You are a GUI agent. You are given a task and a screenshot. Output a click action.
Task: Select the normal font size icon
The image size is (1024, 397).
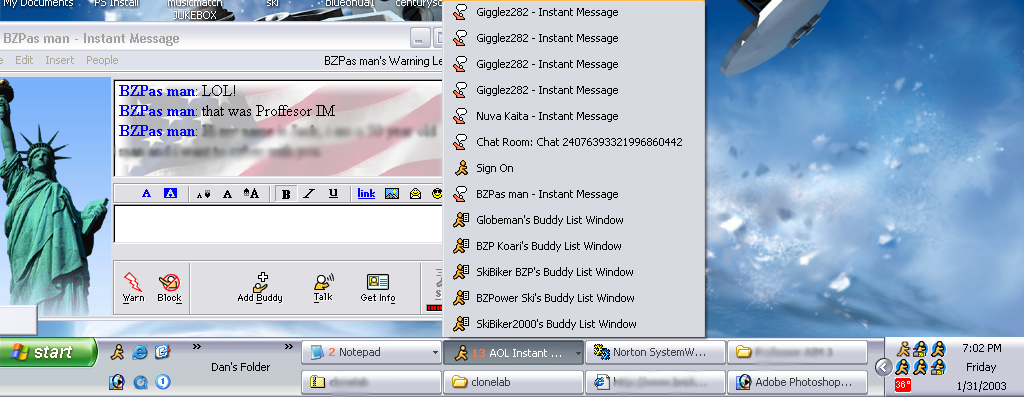point(227,194)
